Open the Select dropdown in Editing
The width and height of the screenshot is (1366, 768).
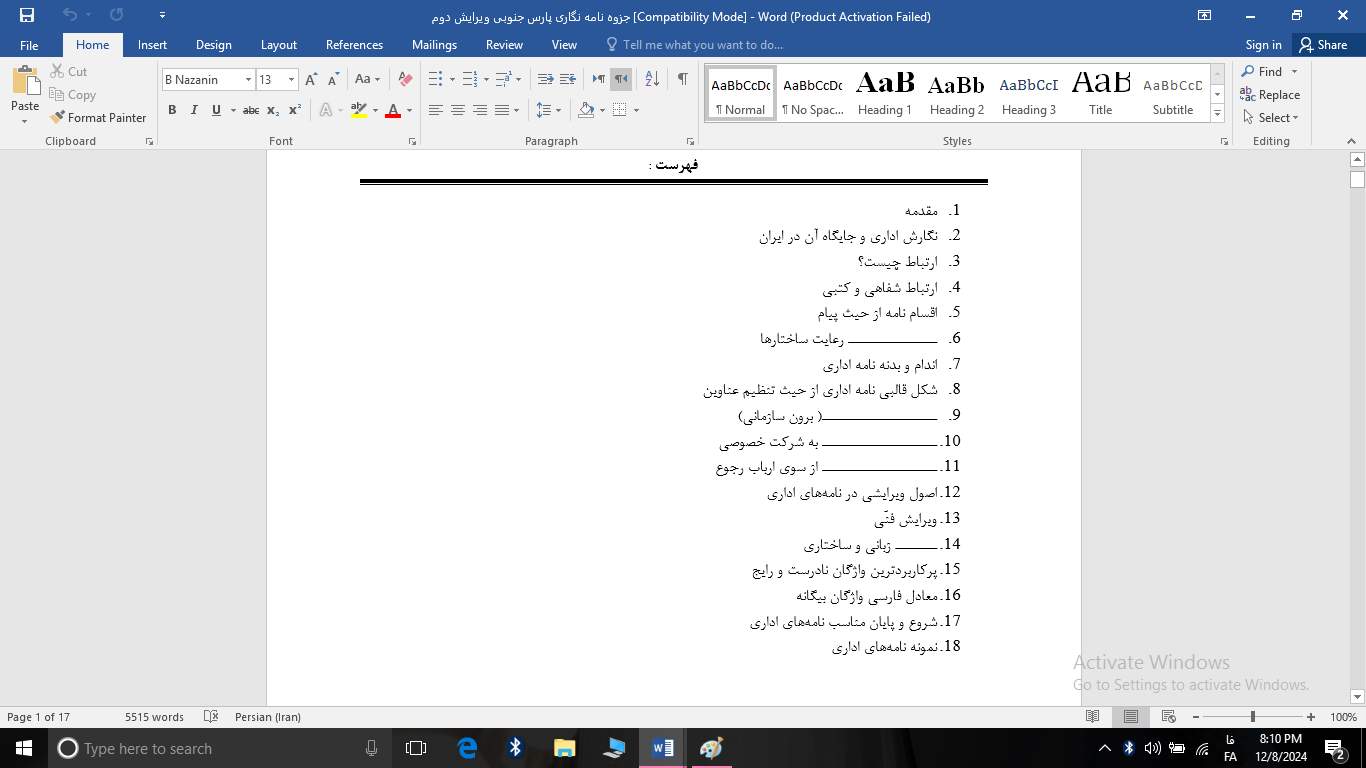[x=1270, y=117]
